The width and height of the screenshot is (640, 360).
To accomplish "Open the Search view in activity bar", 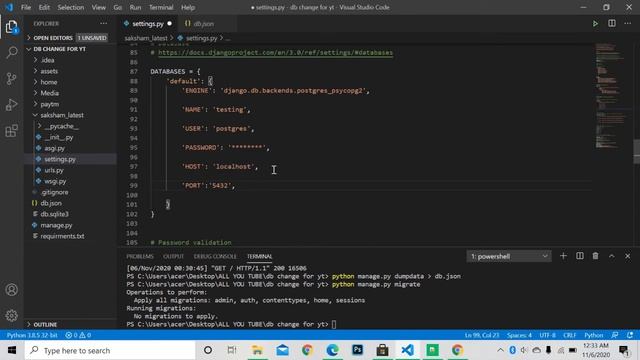I will tap(11, 52).
